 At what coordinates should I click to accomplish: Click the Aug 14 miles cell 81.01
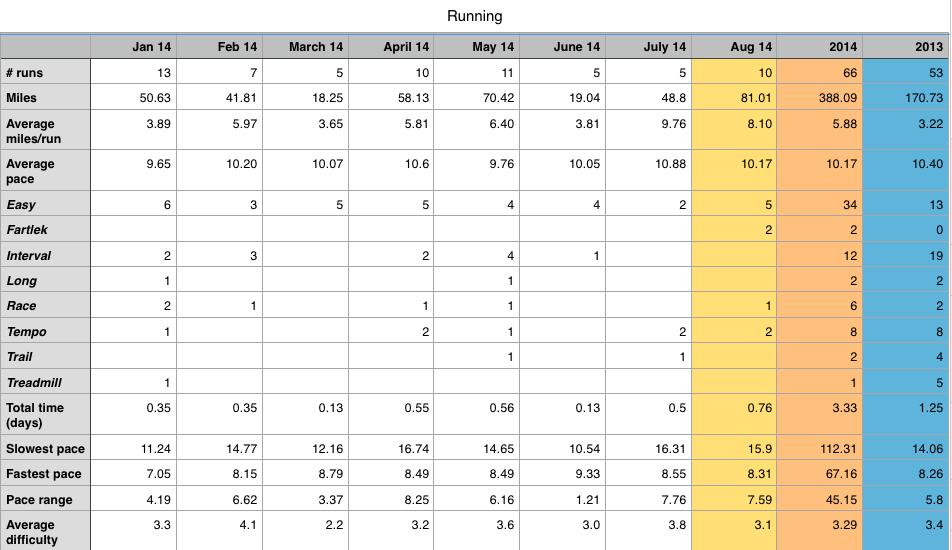[734, 97]
